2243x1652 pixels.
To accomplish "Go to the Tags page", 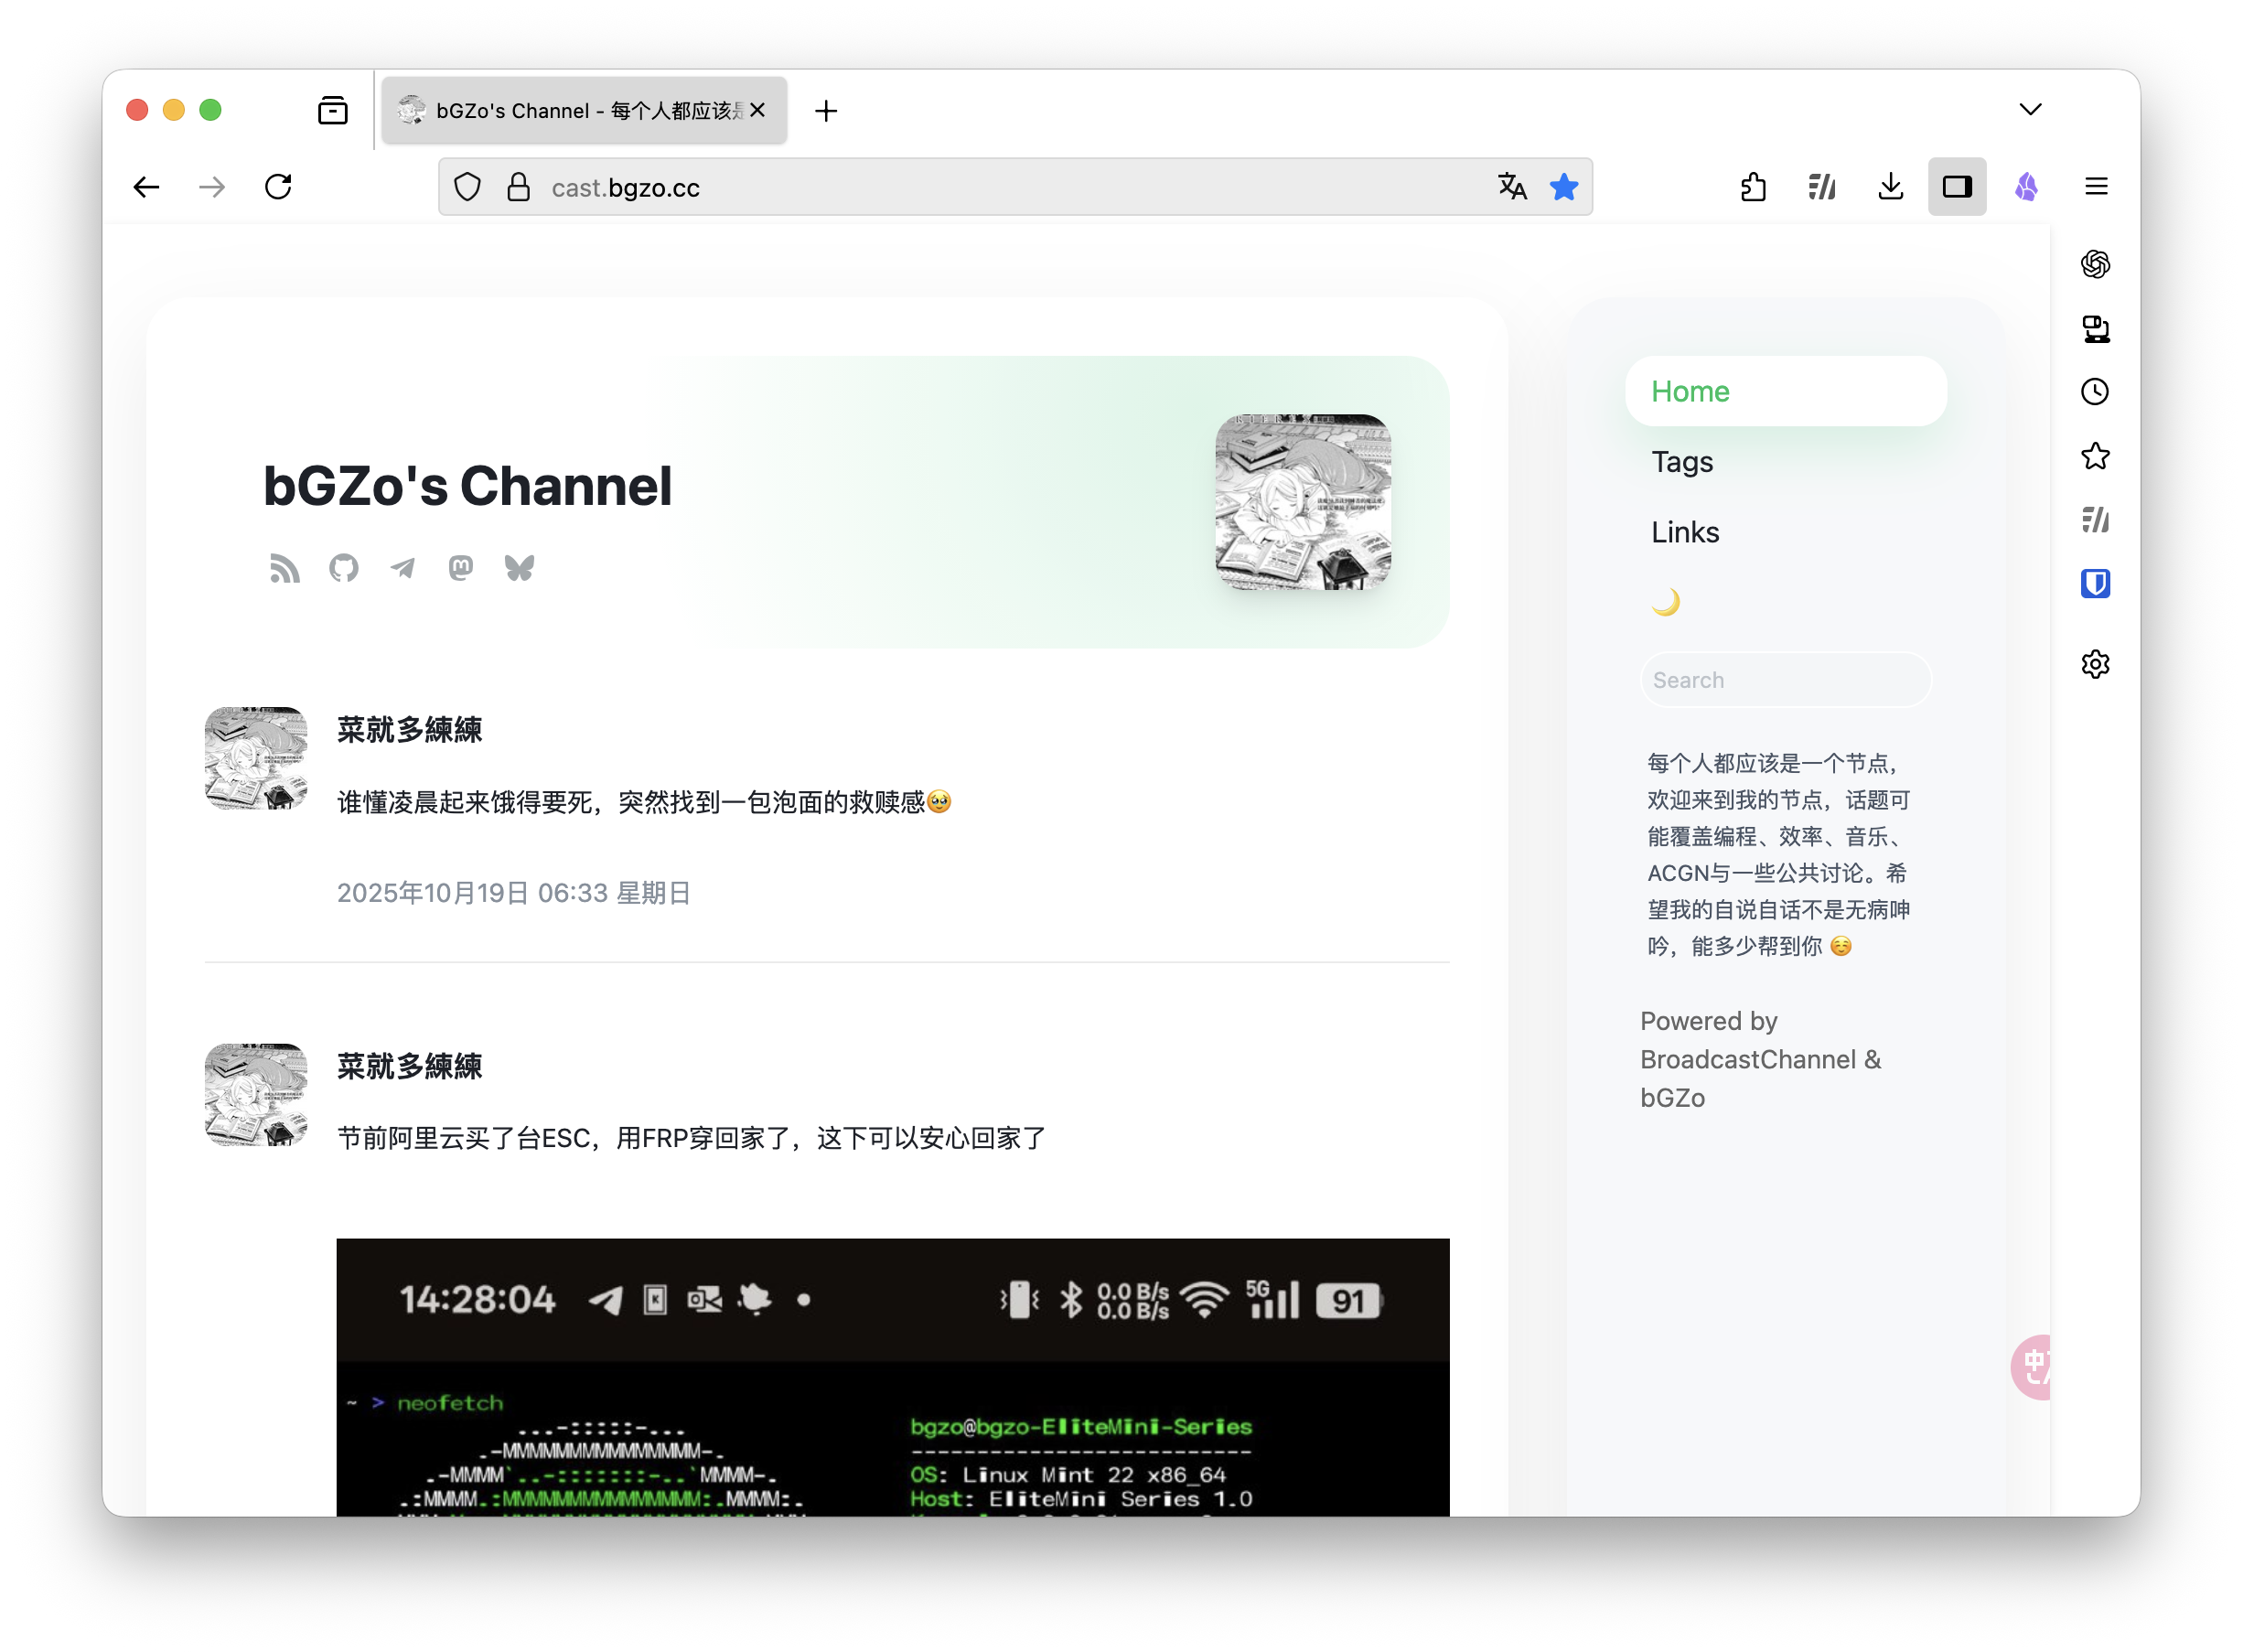I will (x=1682, y=462).
